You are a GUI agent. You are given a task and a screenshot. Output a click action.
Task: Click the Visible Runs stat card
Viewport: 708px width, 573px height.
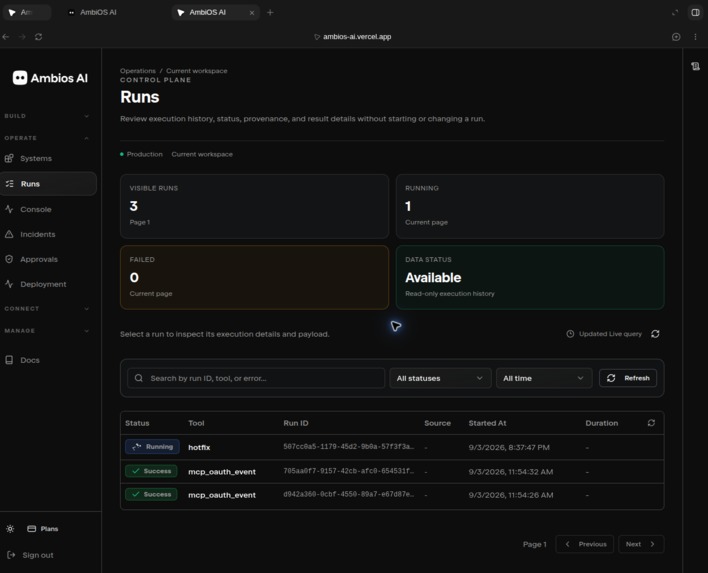click(254, 206)
